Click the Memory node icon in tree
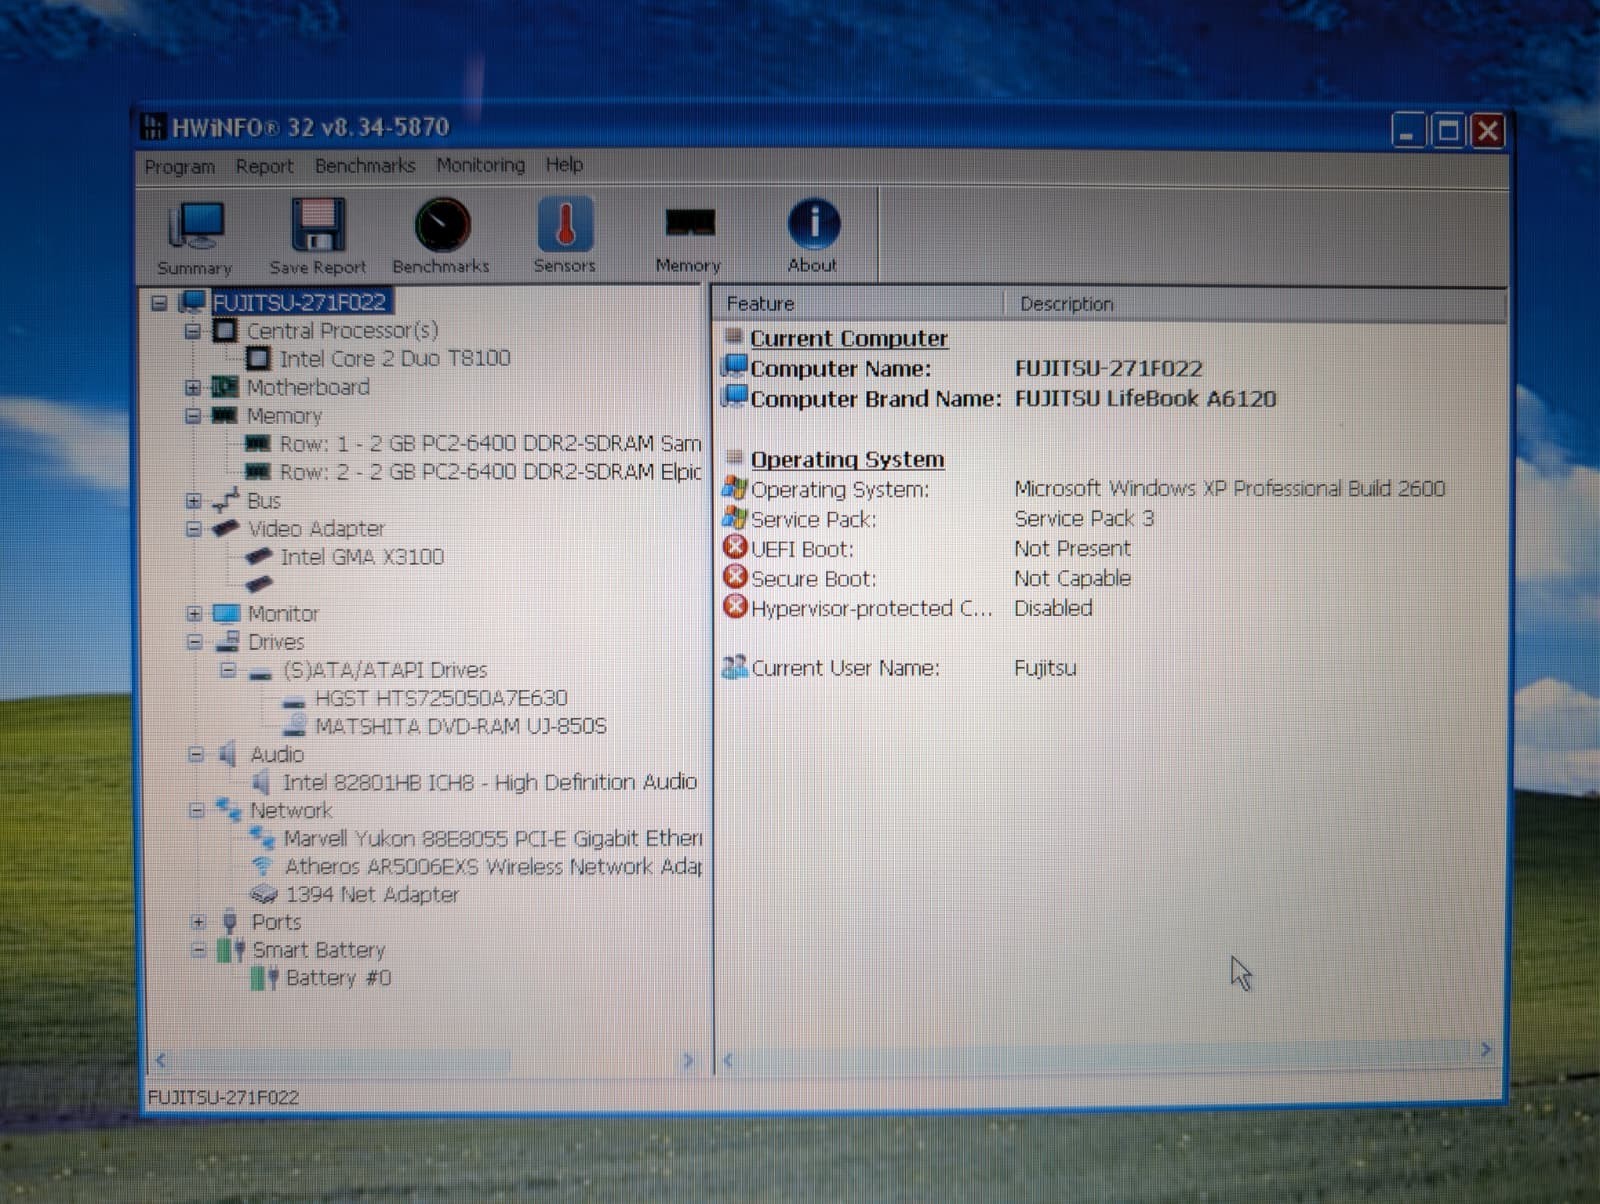The height and width of the screenshot is (1204, 1600). tap(225, 415)
